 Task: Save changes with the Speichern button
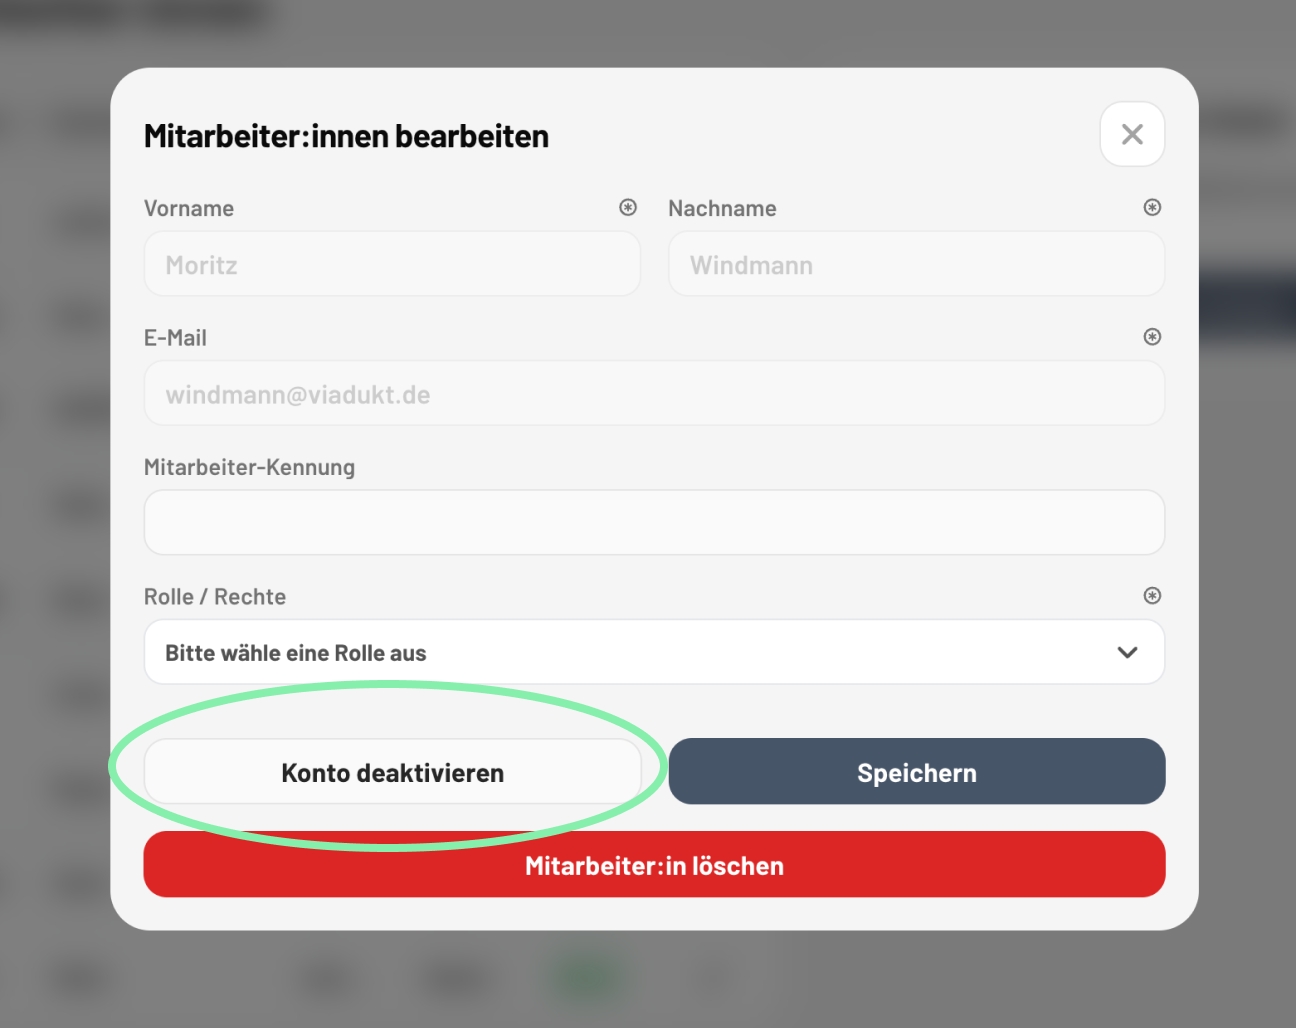[916, 772]
